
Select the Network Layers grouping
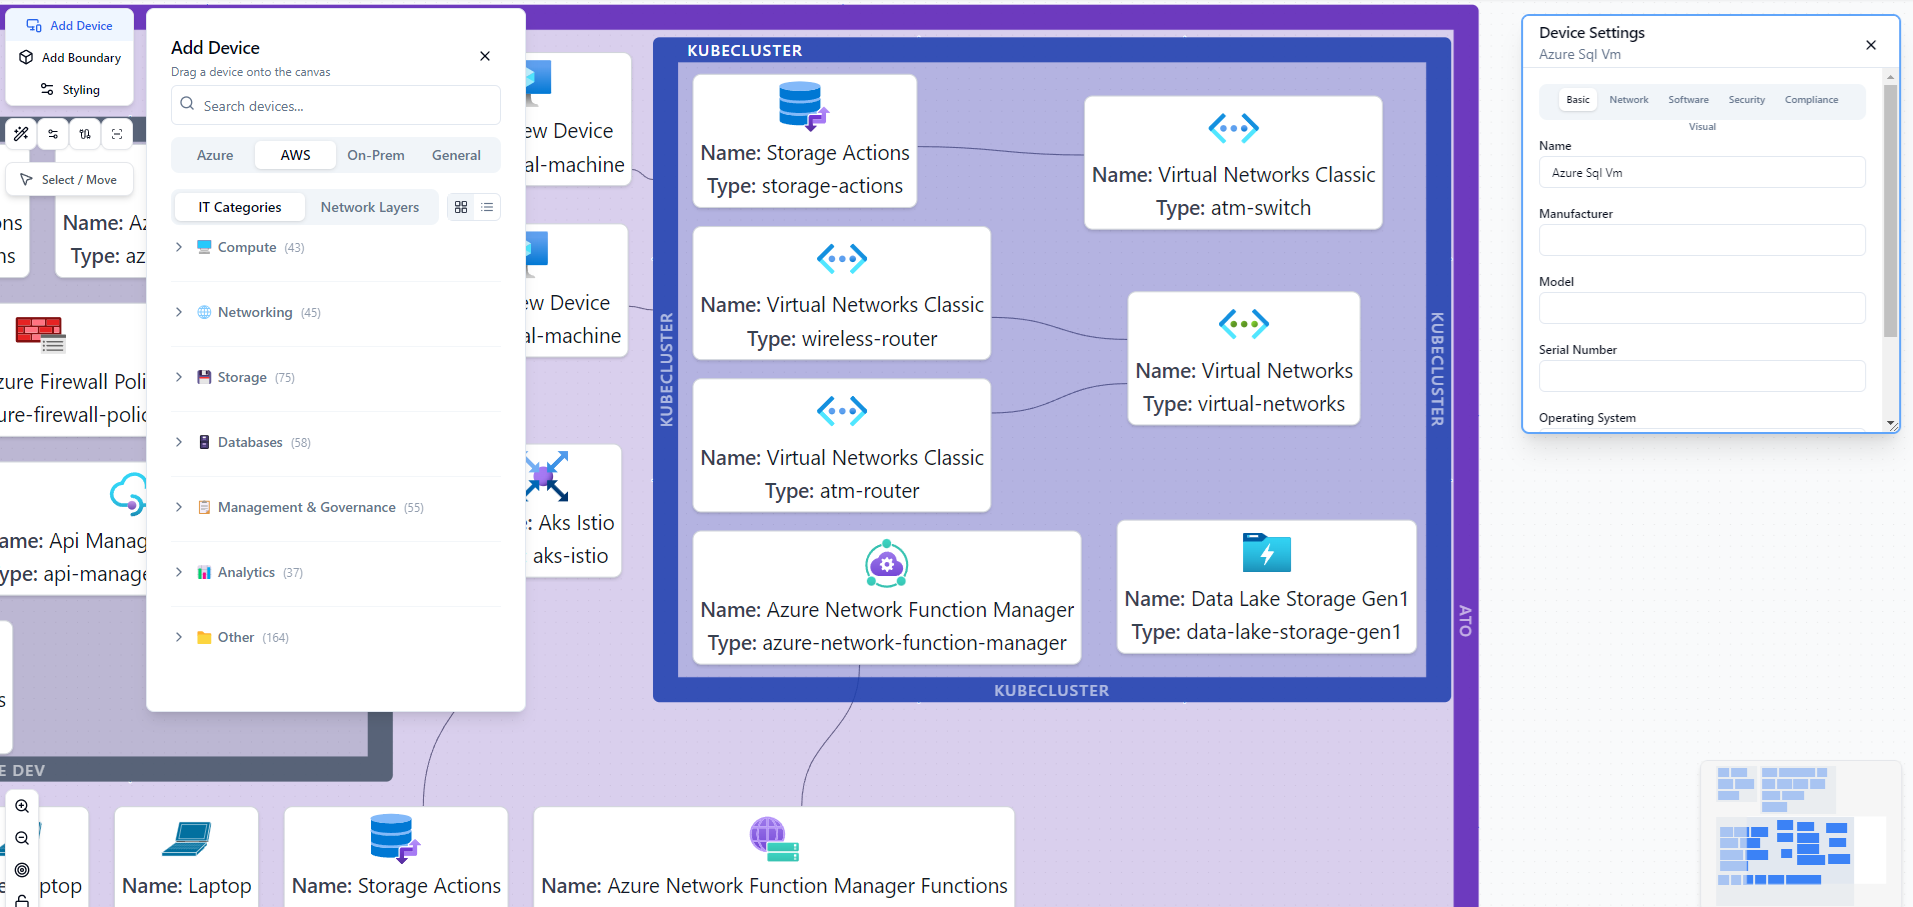coord(370,207)
